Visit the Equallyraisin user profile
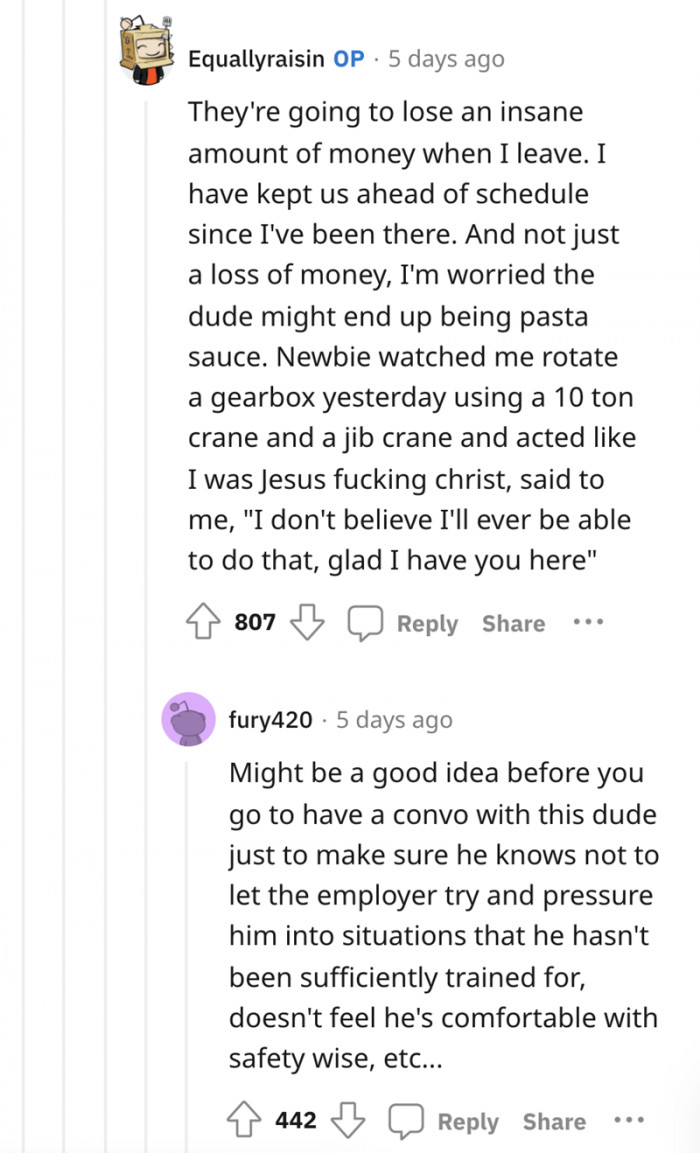 256,59
